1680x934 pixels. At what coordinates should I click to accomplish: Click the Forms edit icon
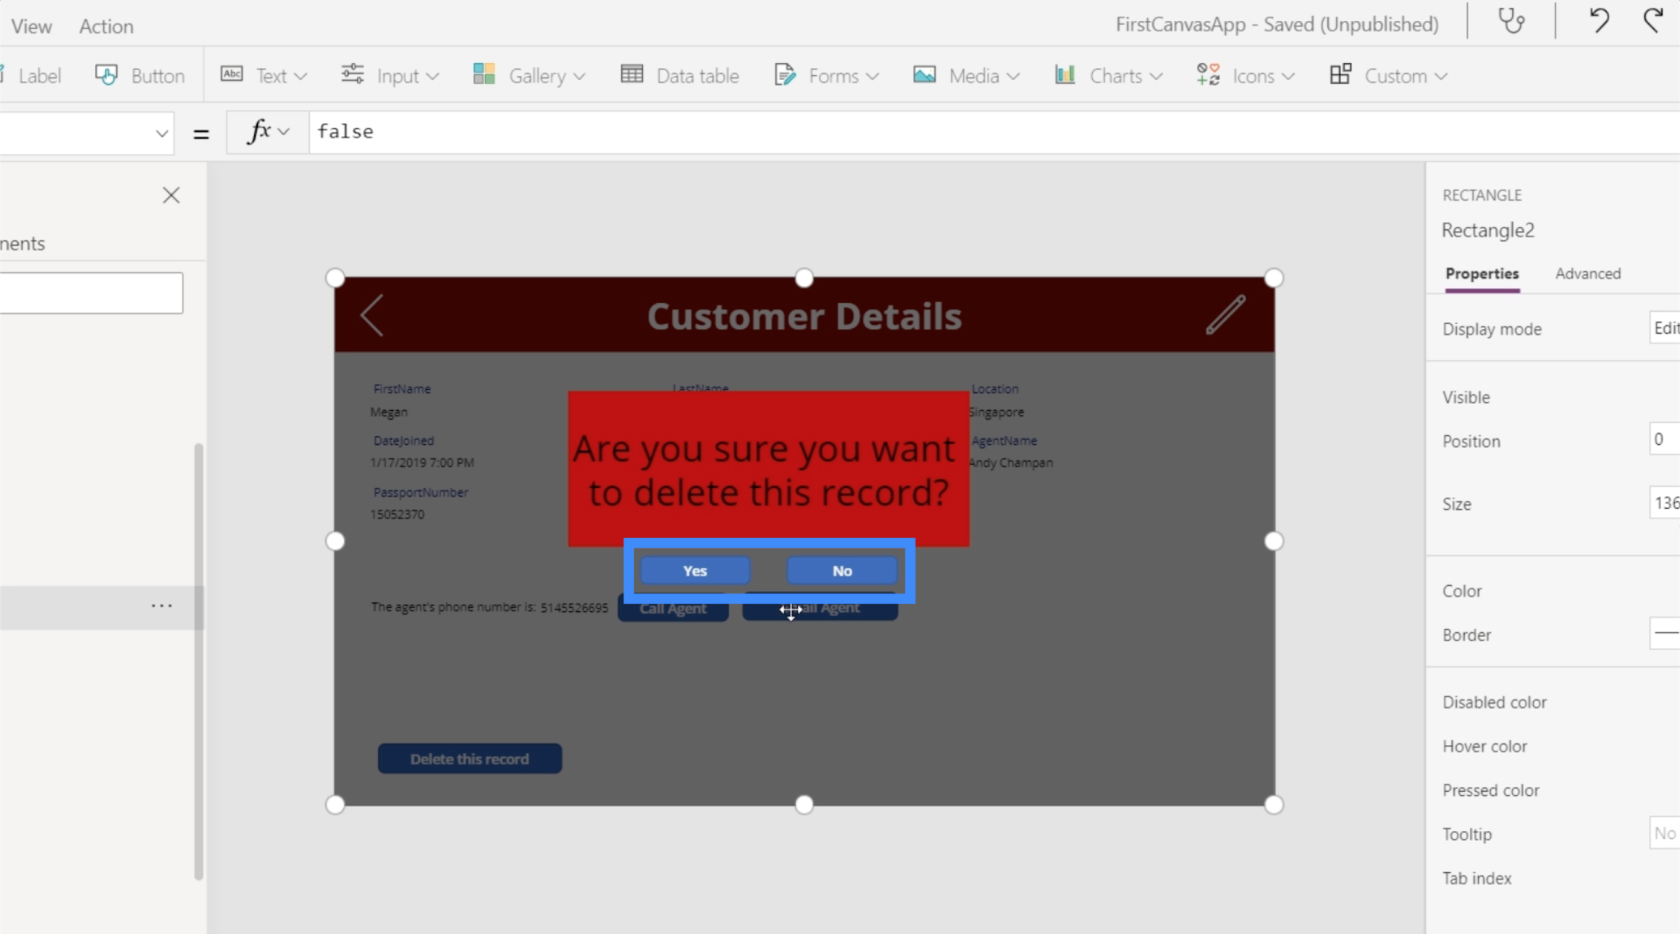pyautogui.click(x=785, y=74)
